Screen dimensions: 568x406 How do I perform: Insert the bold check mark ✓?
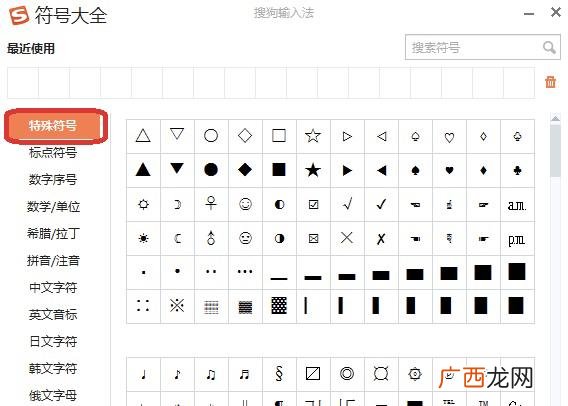(381, 204)
